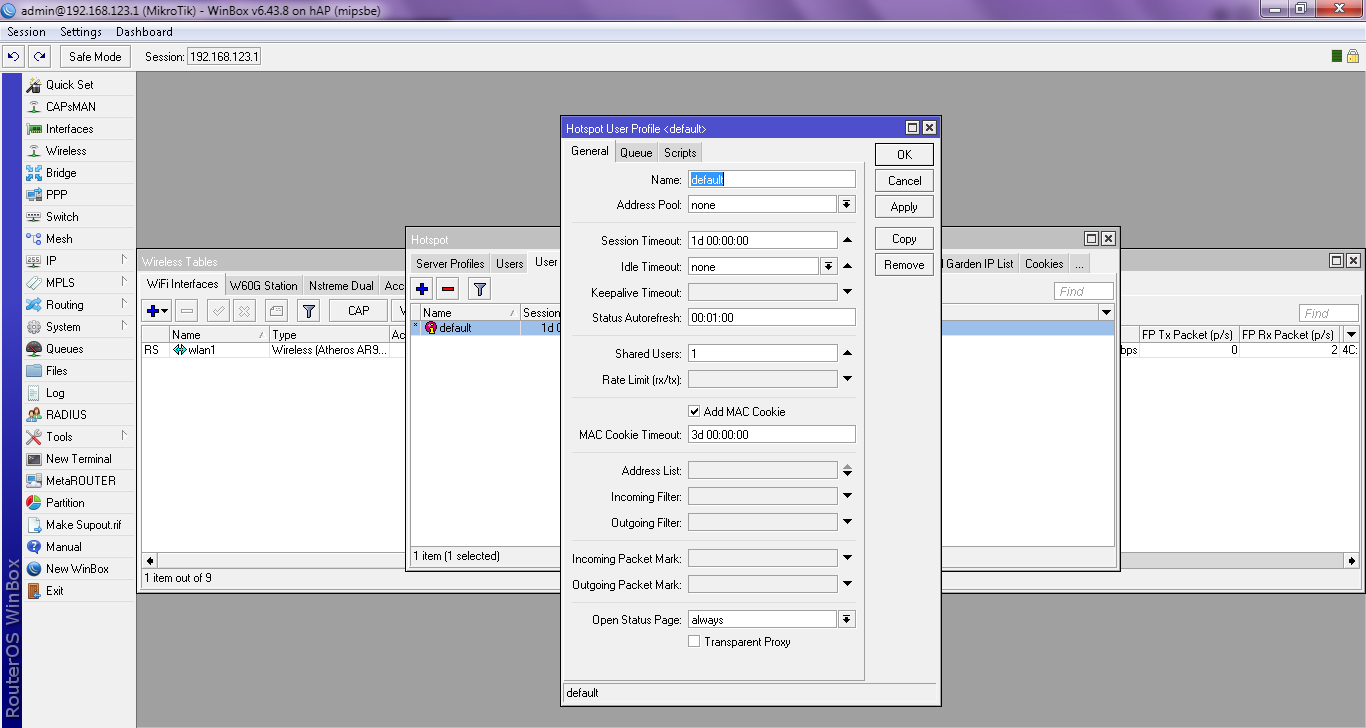
Task: Expand the Incoming Filter field
Action: tap(847, 496)
